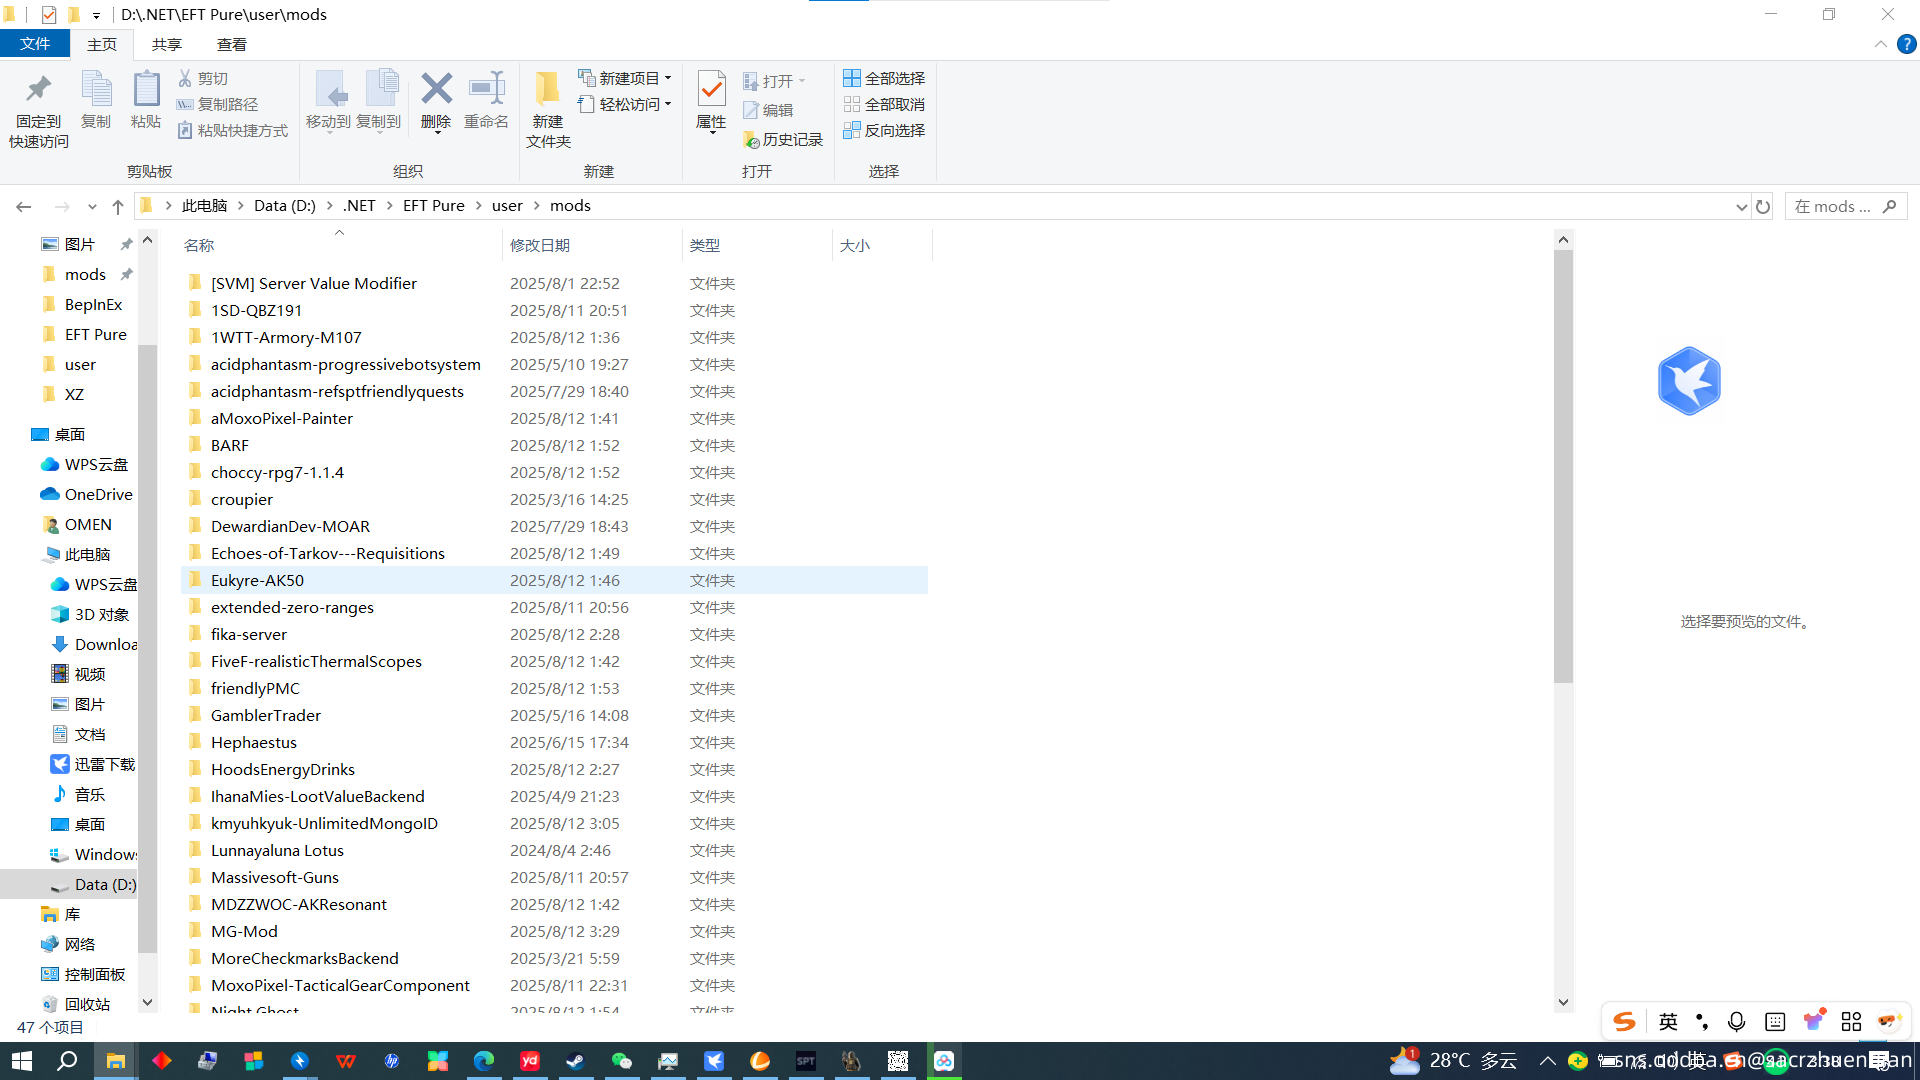
Task: Sort by Date Modified (修改日期) header
Action: [592, 245]
